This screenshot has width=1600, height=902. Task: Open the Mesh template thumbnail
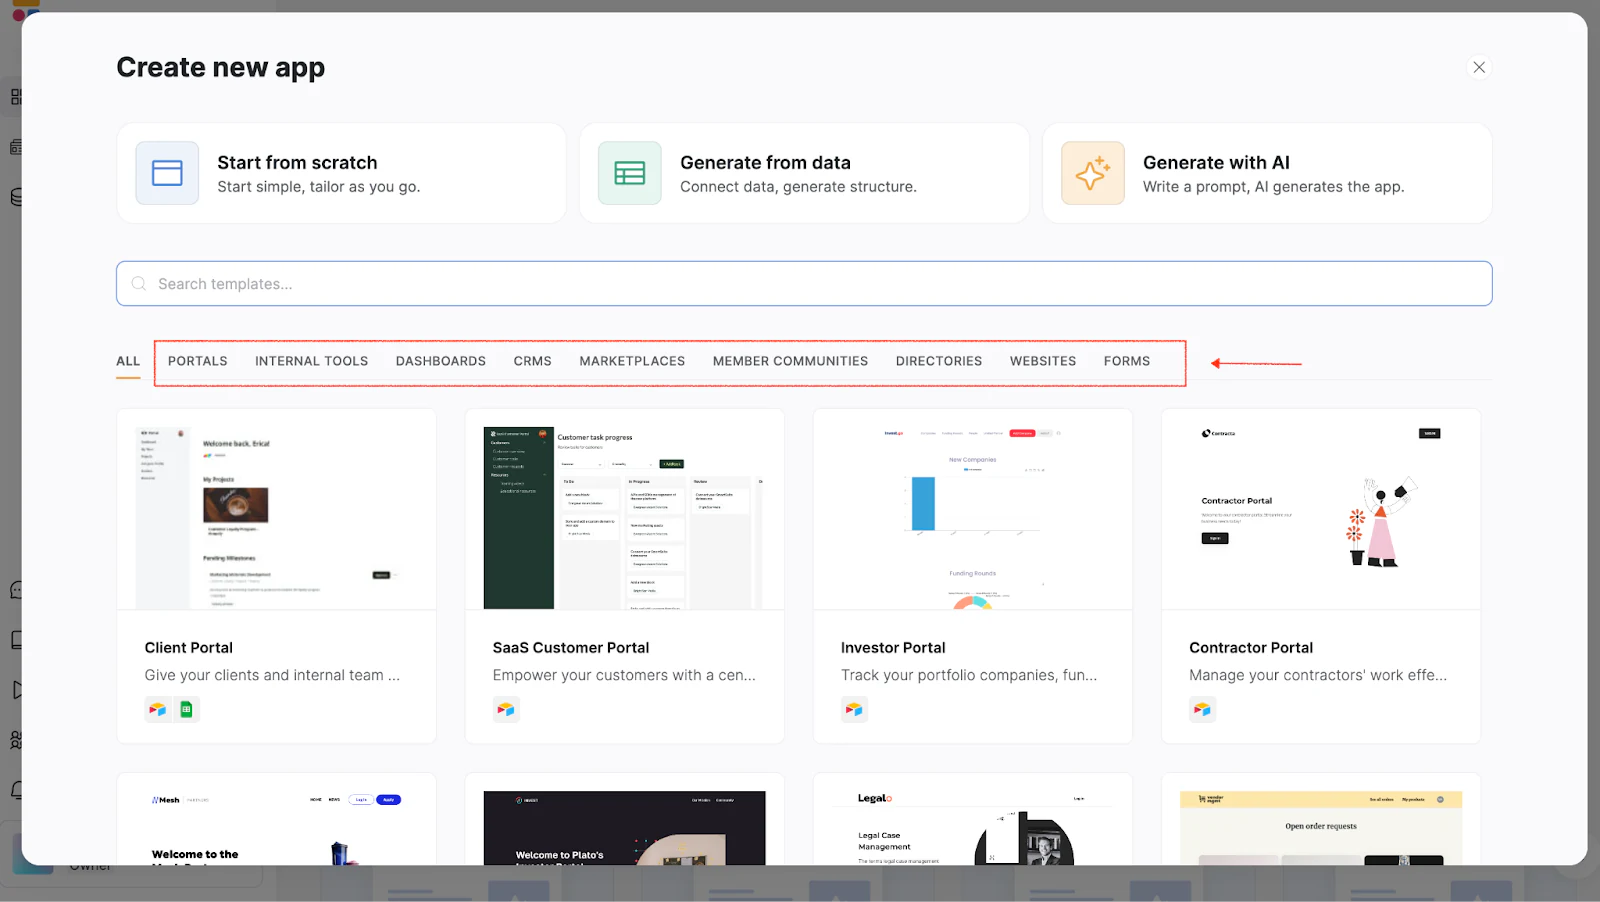coord(276,819)
